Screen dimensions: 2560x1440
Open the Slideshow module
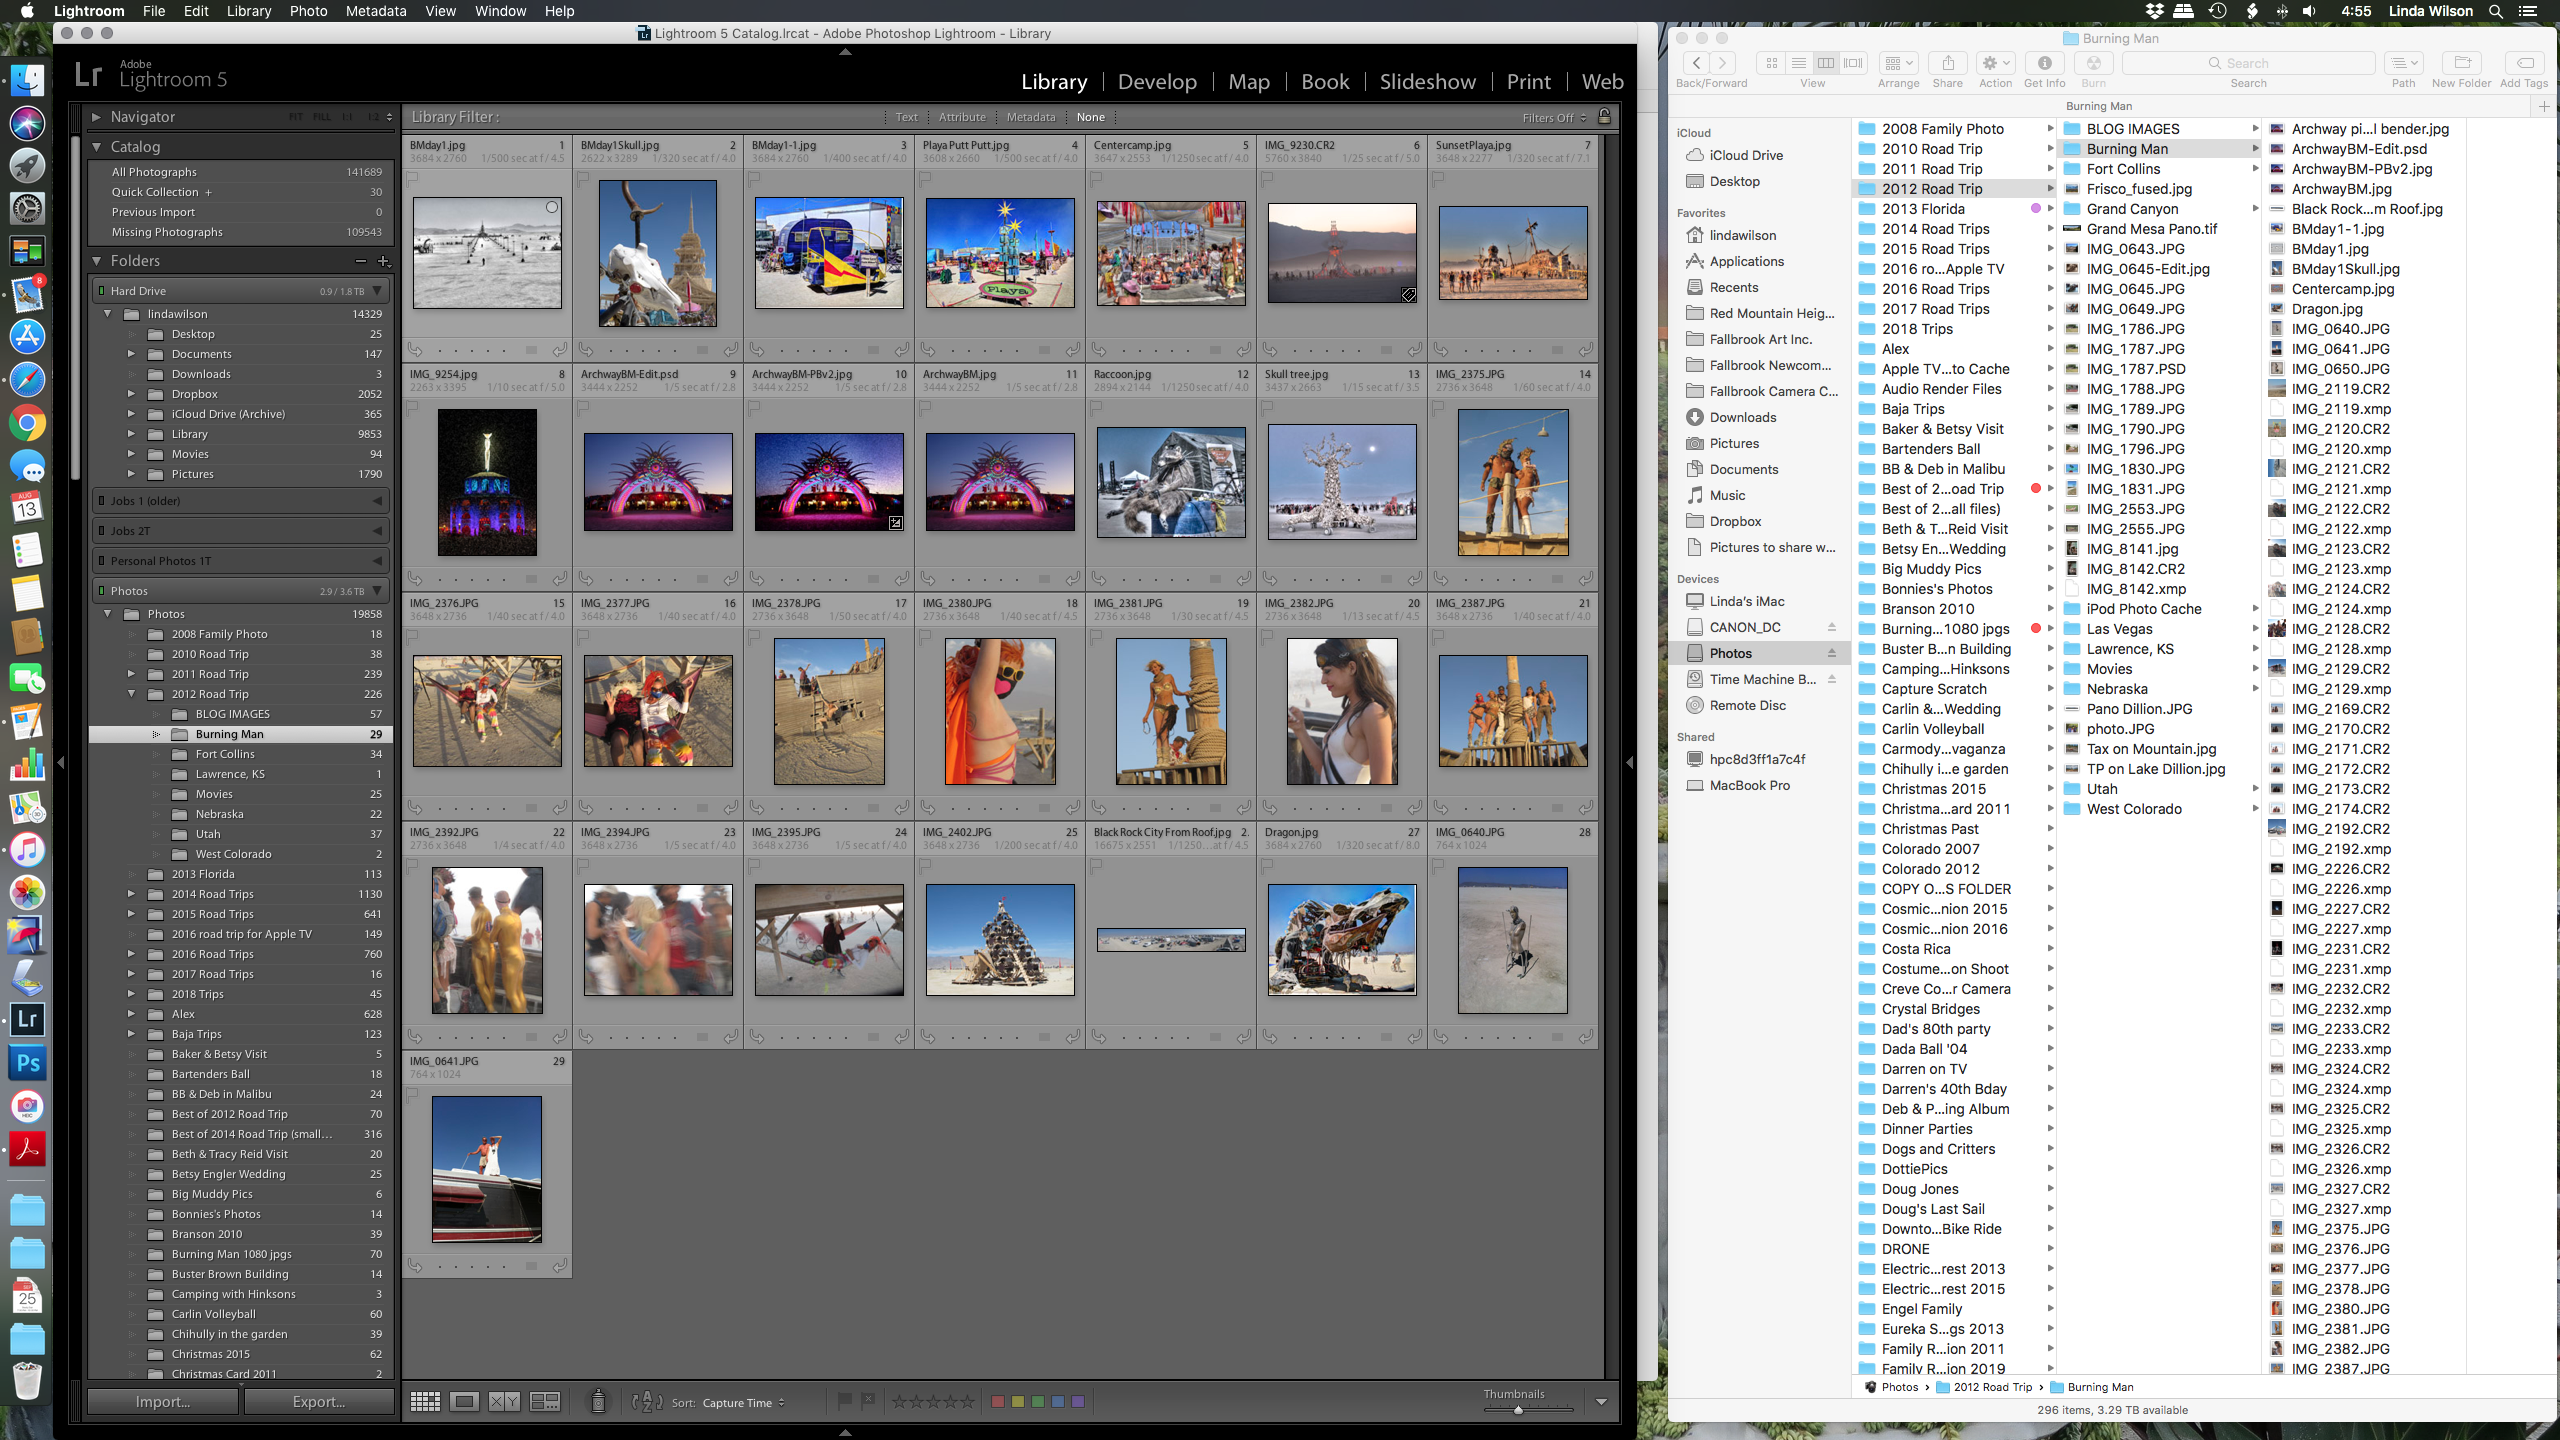1427,82
